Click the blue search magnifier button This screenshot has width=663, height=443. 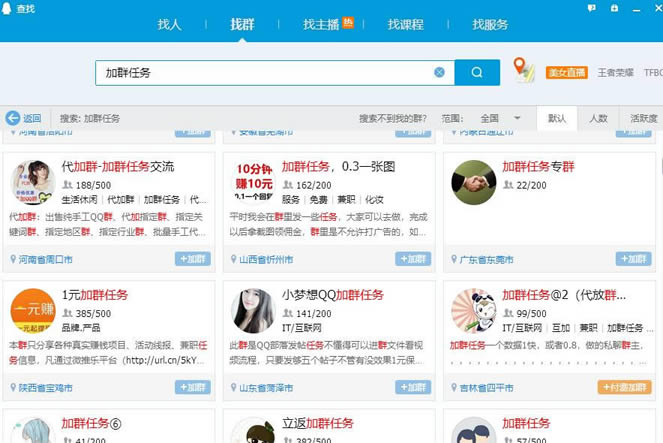[477, 73]
